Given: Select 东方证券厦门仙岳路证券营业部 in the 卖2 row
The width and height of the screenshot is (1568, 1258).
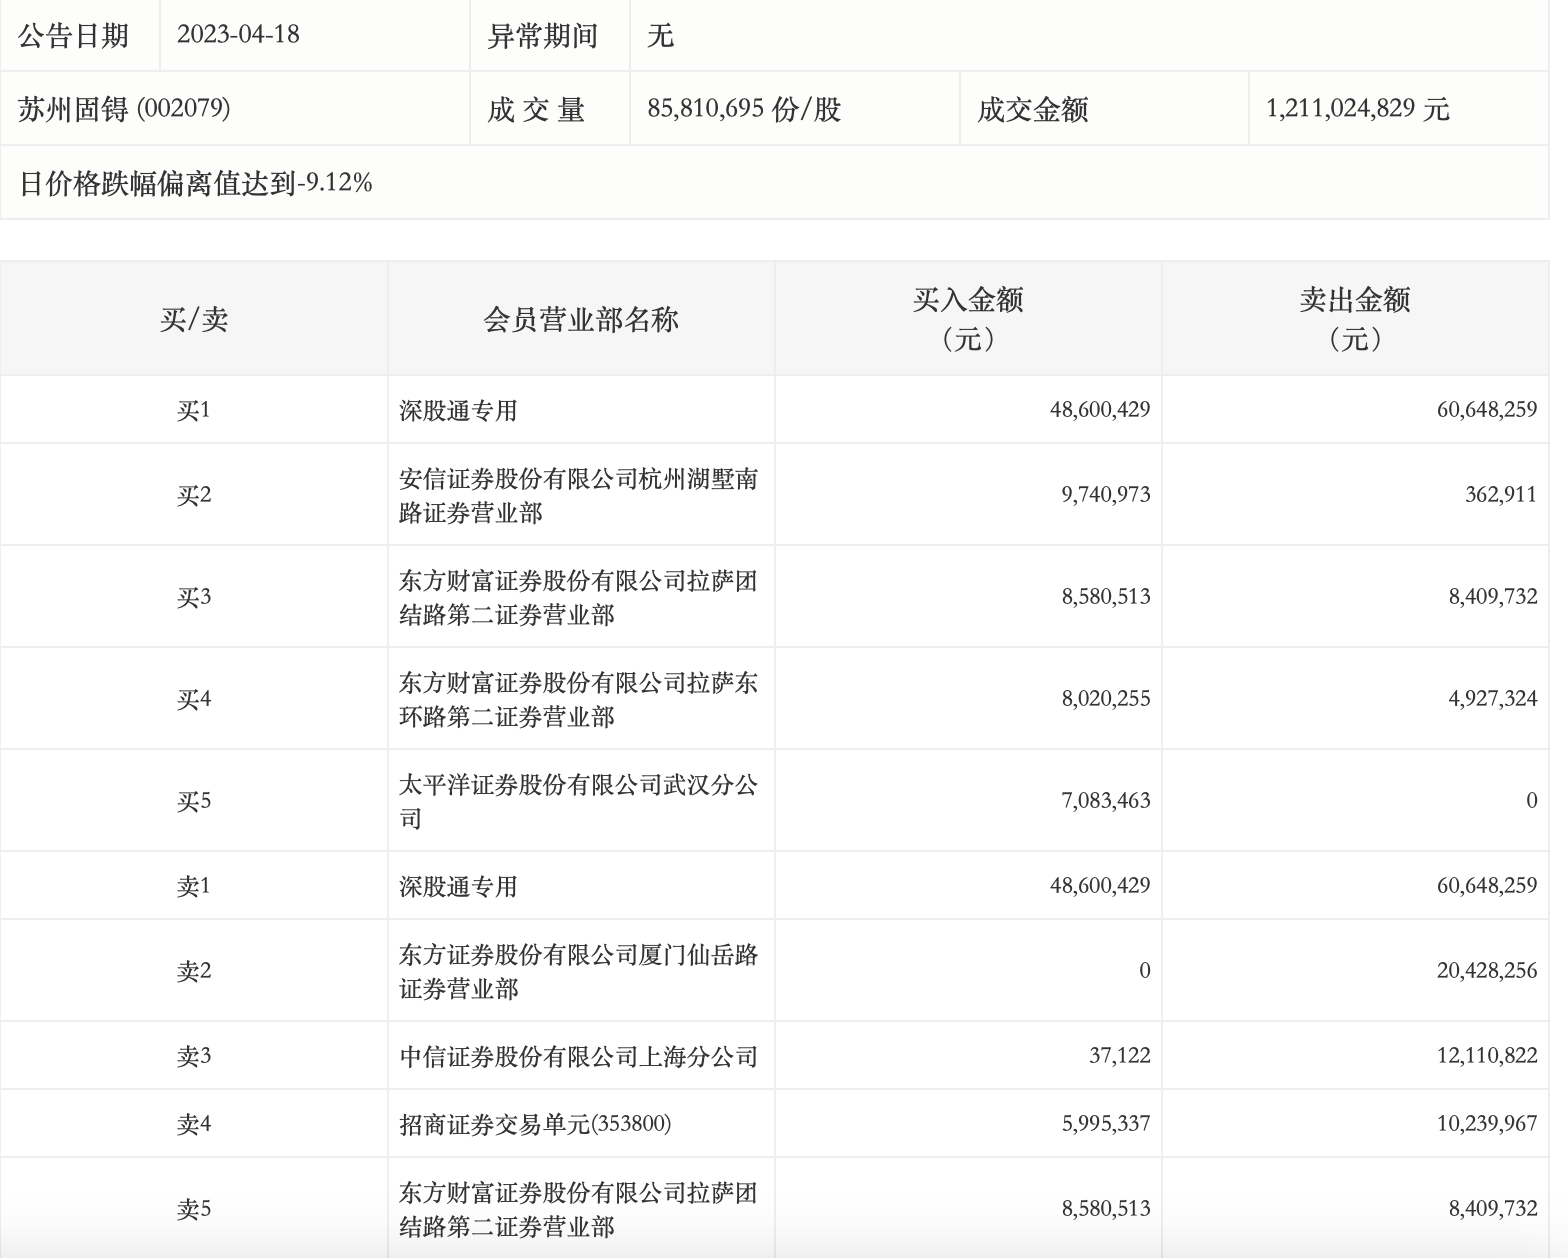Looking at the screenshot, I should (x=578, y=972).
